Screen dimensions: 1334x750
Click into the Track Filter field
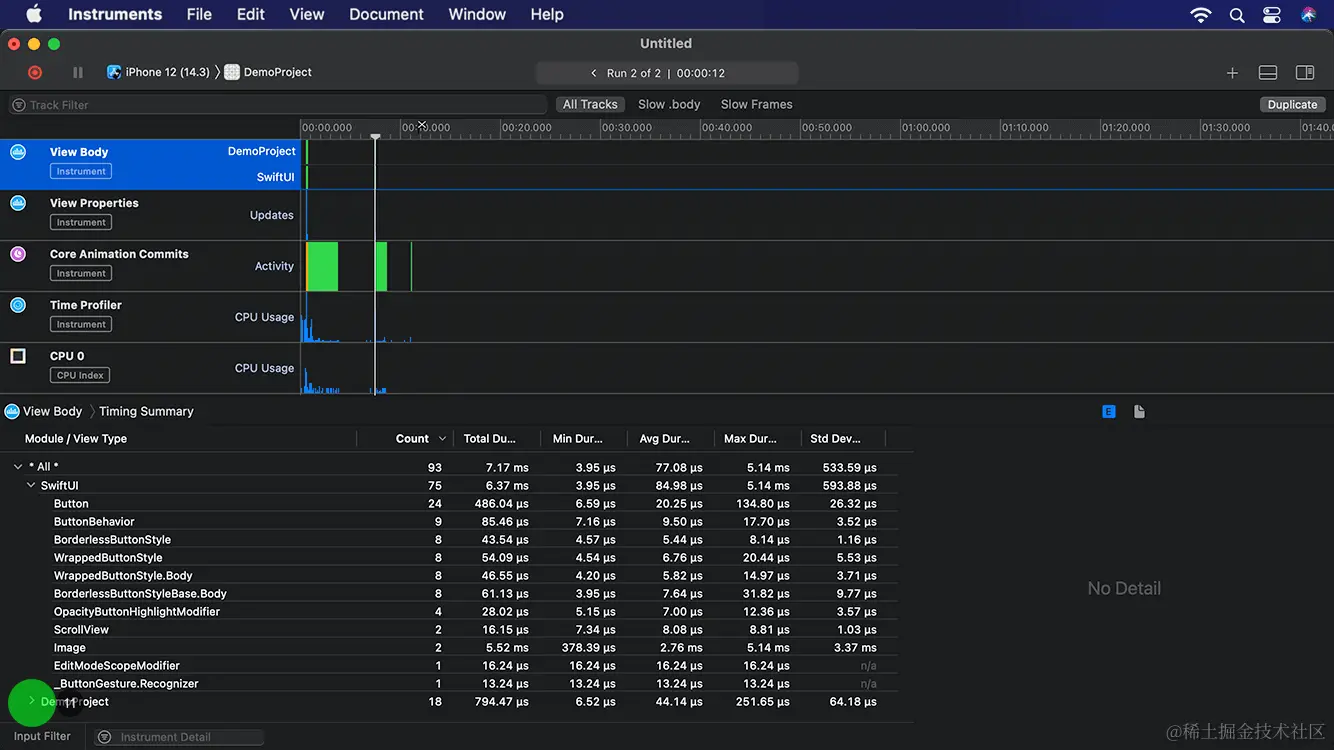coord(278,105)
